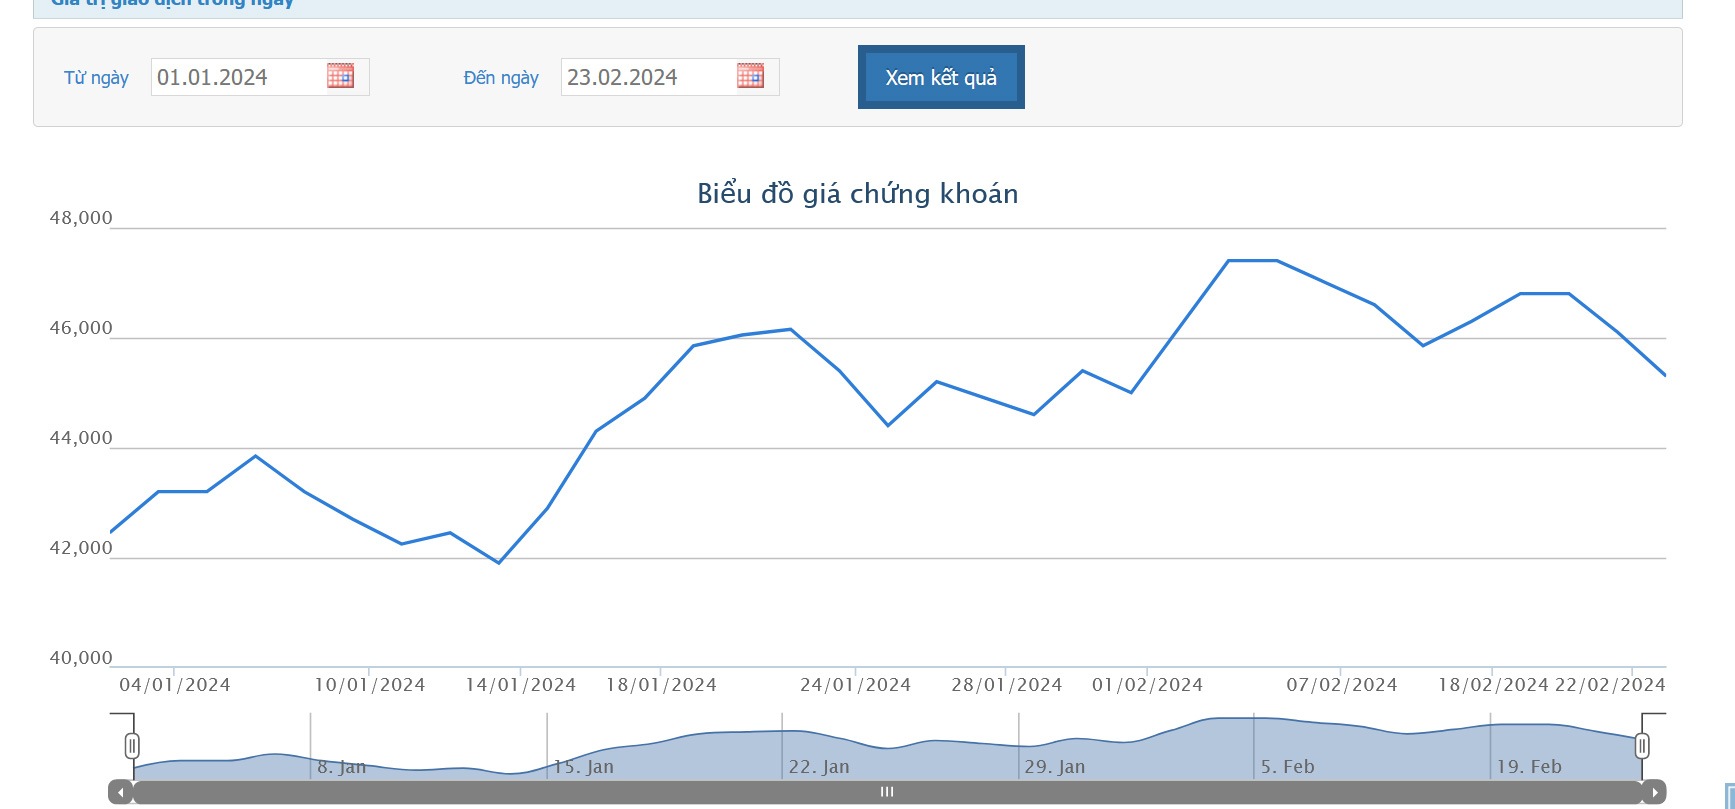
Task: Click the "Từ ngày" label
Action: click(x=96, y=78)
